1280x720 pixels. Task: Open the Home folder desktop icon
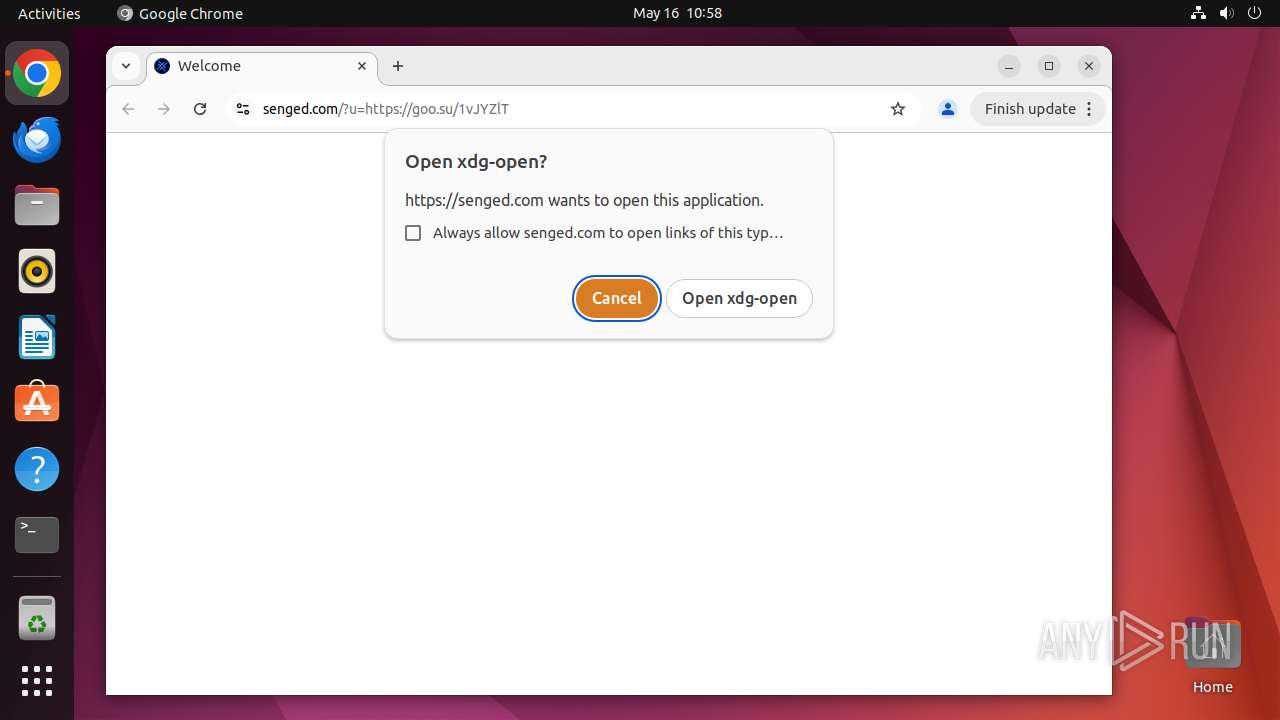(1212, 655)
